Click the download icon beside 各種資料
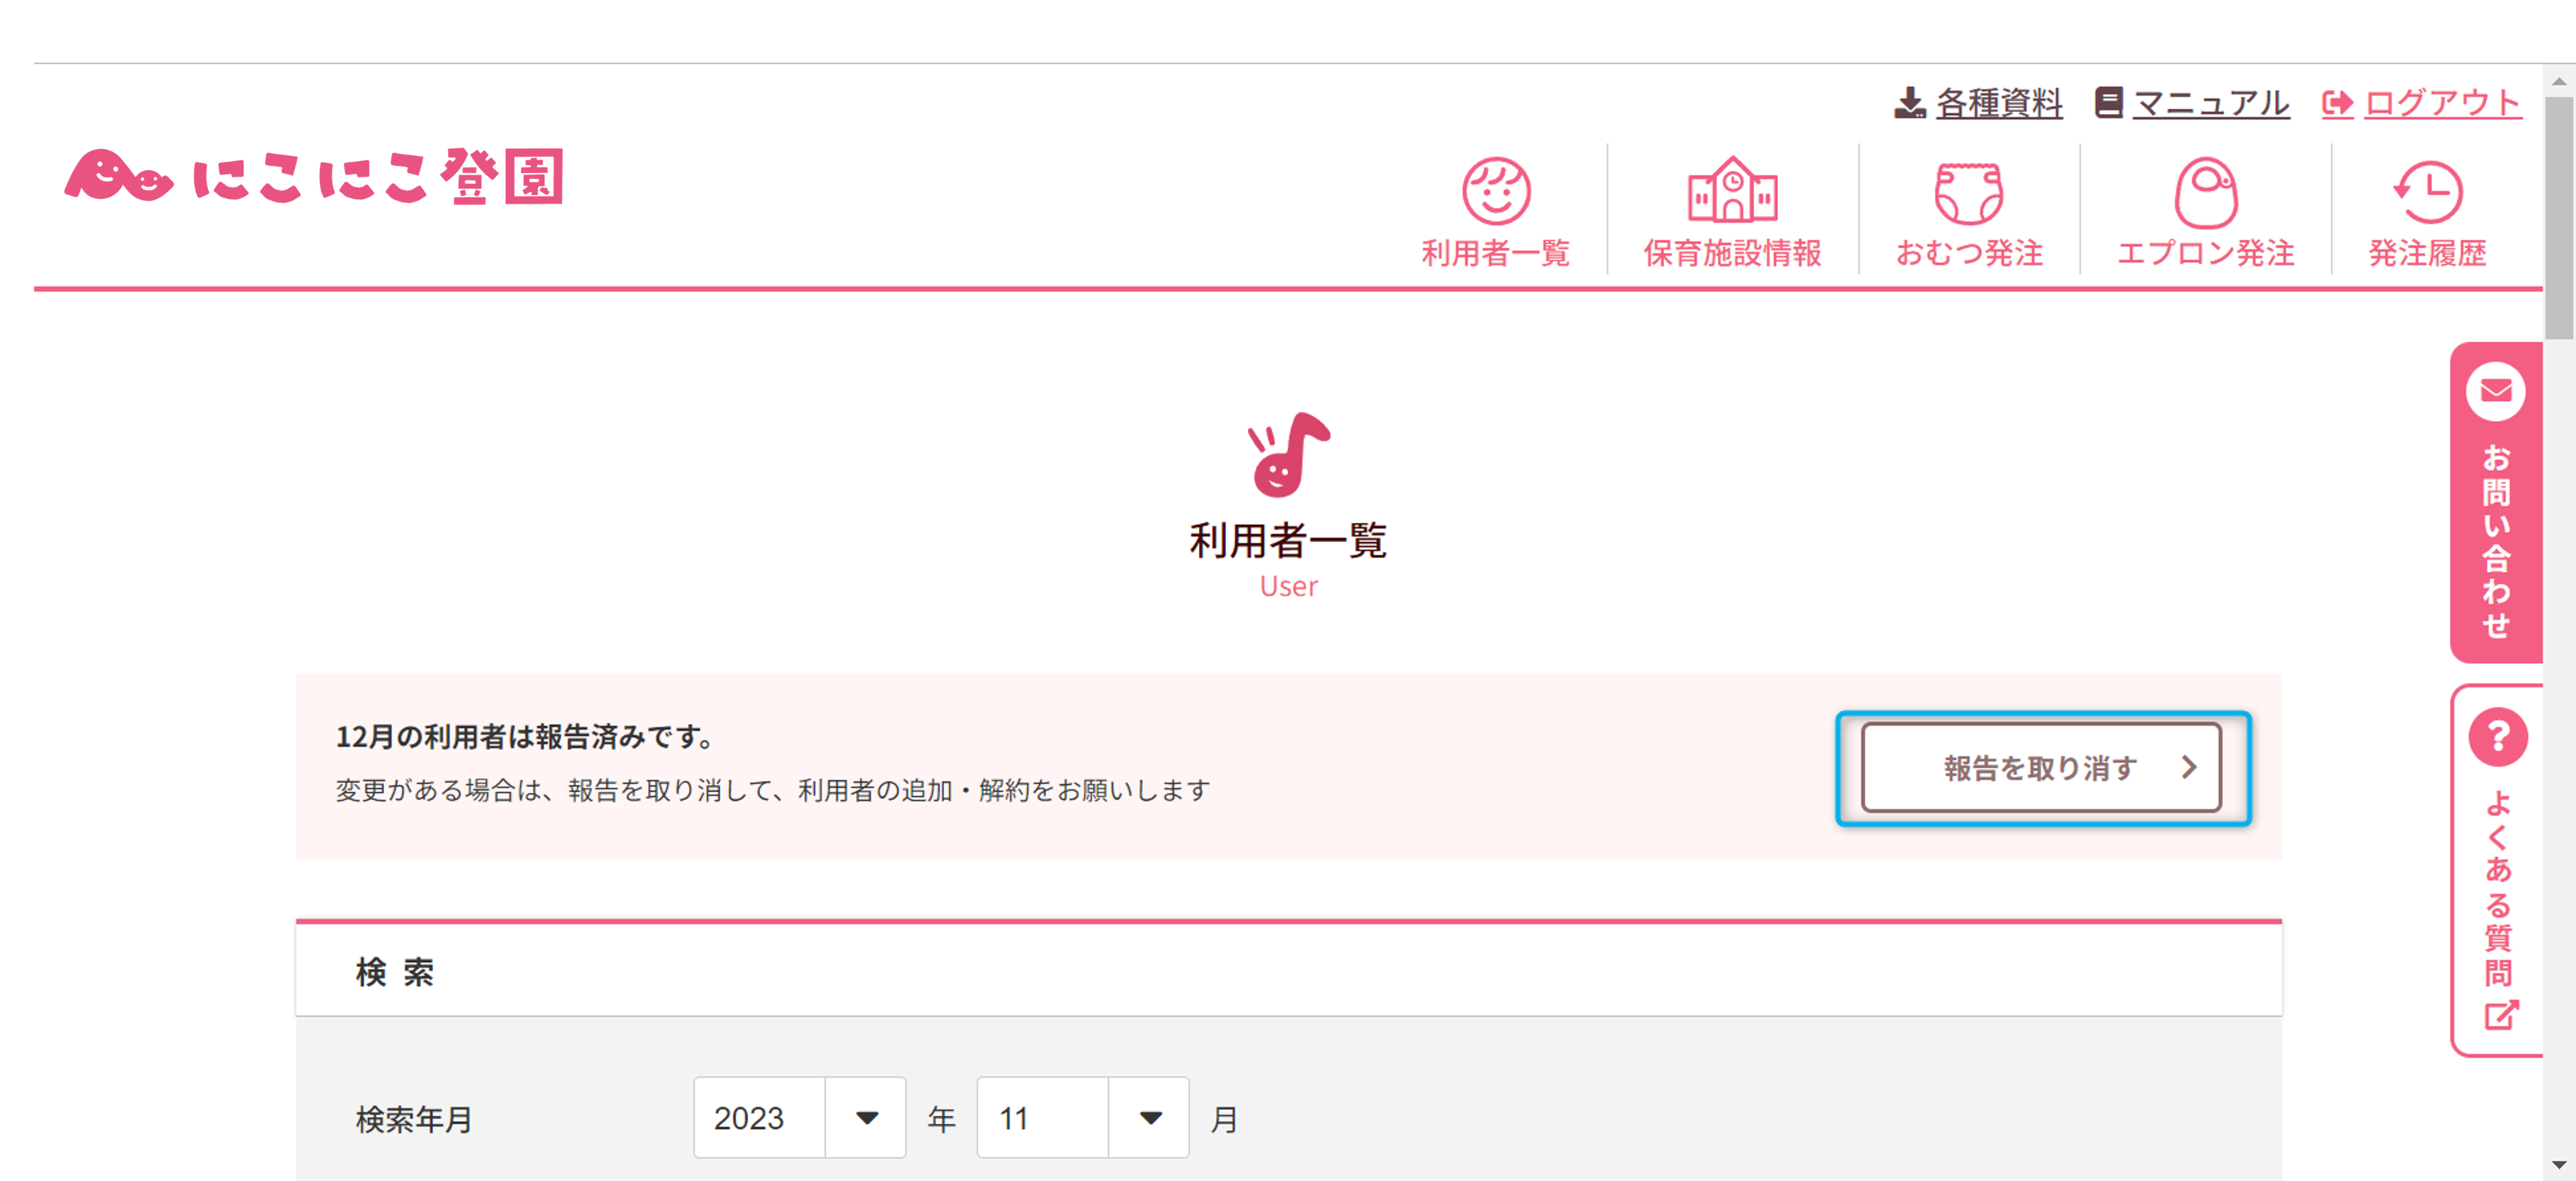The width and height of the screenshot is (2576, 1181). pyautogui.click(x=1909, y=102)
